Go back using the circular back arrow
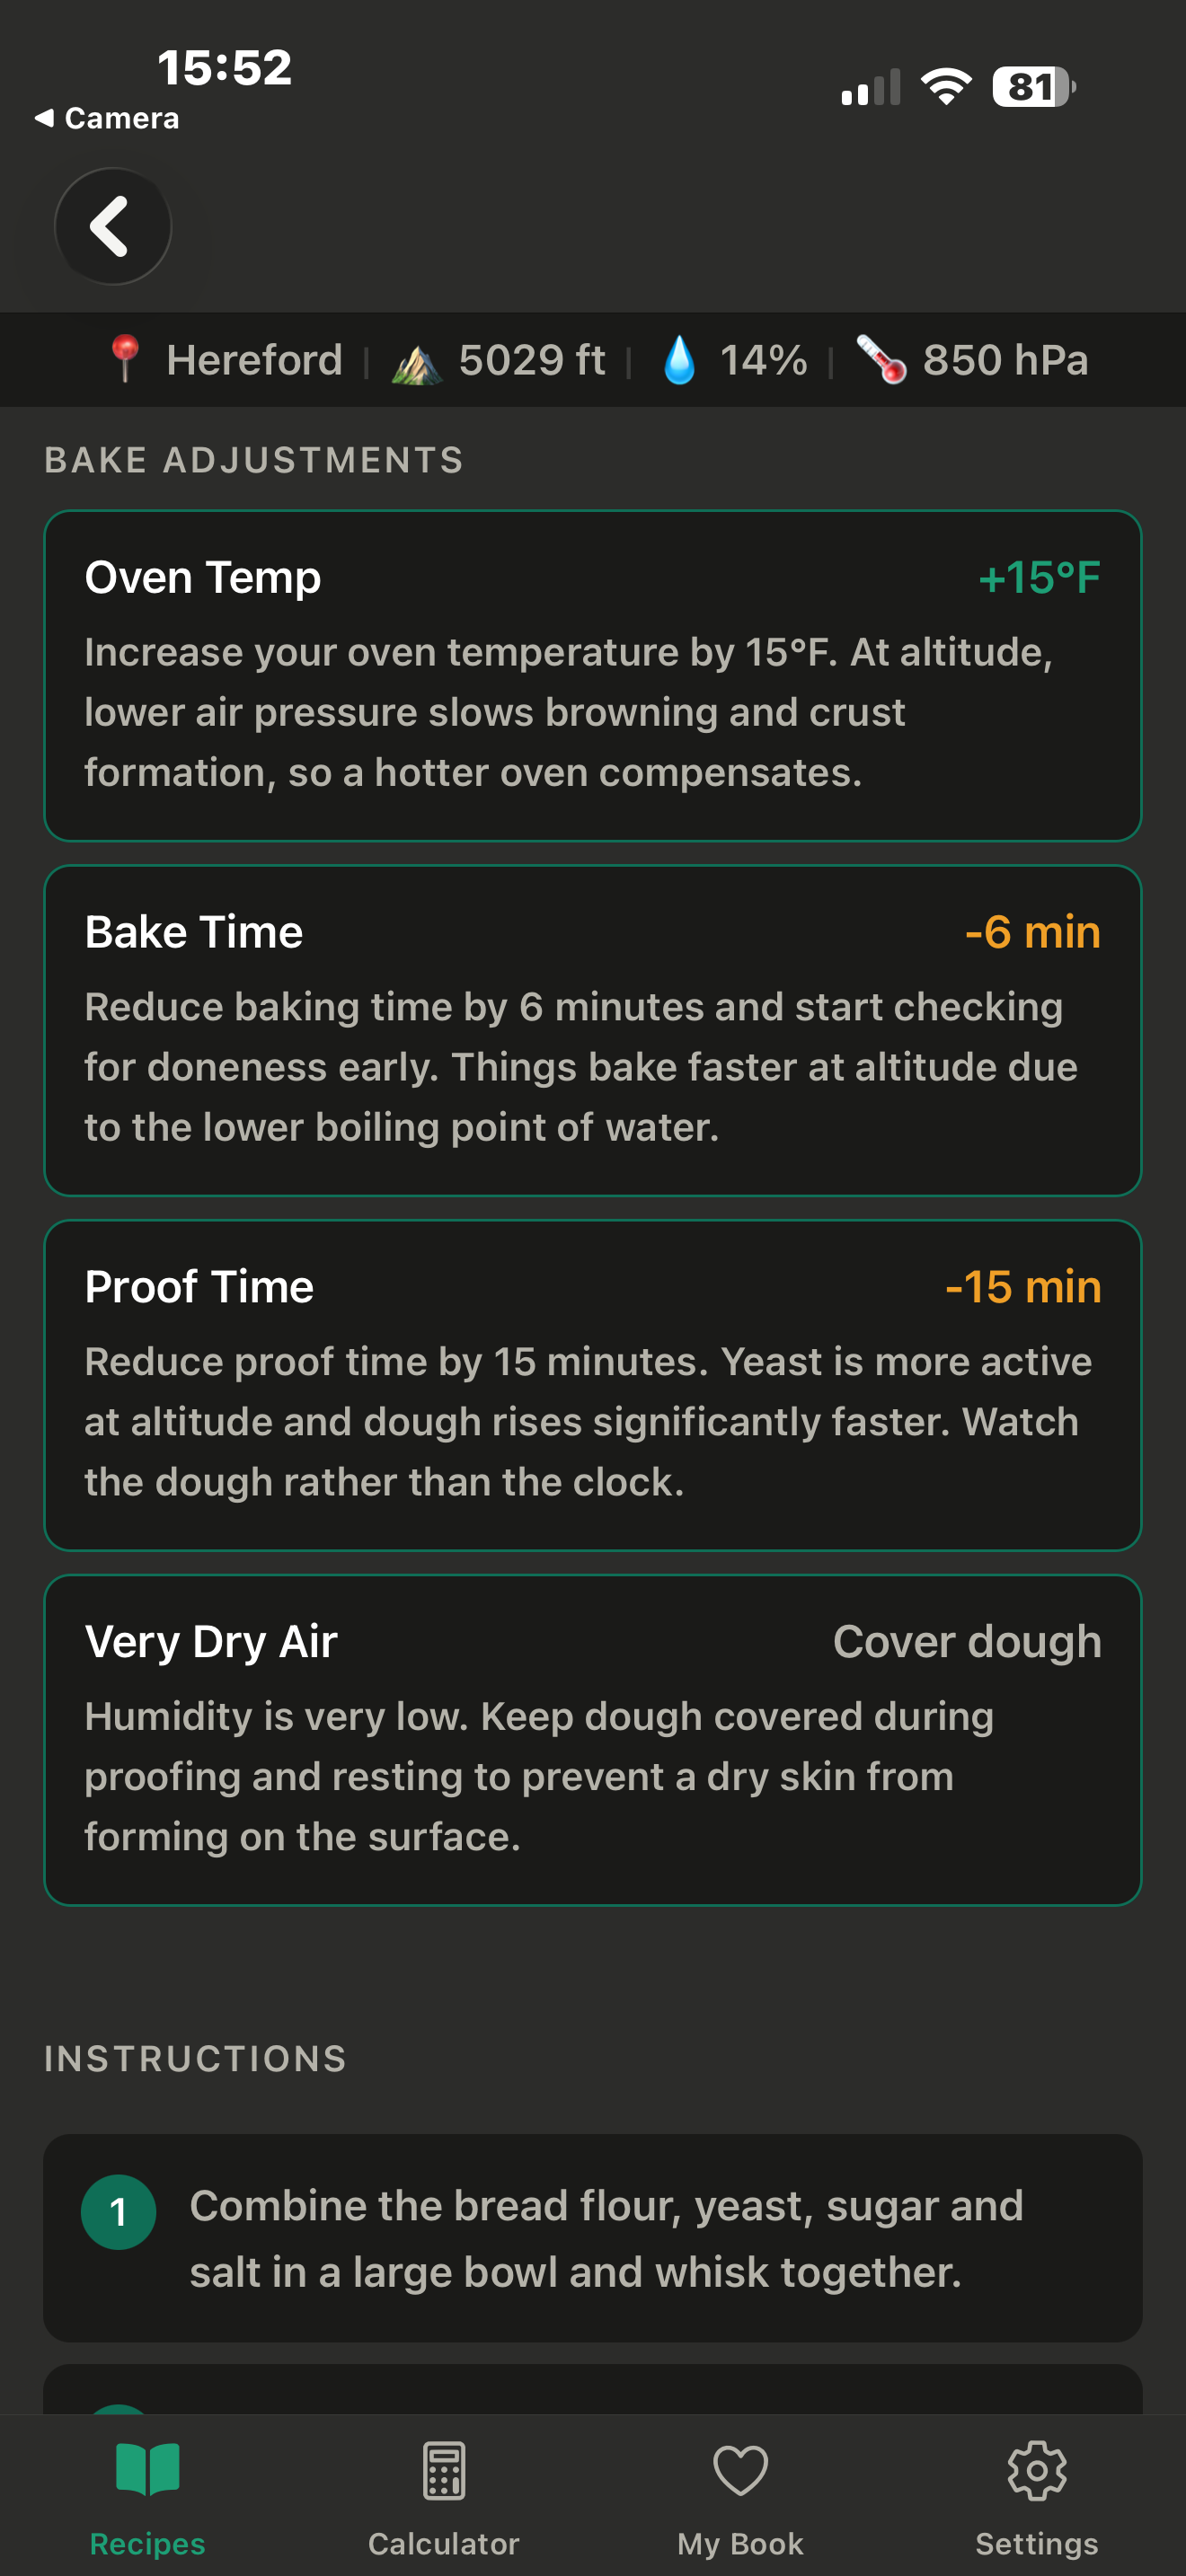This screenshot has height=2576, width=1186. coord(113,226)
